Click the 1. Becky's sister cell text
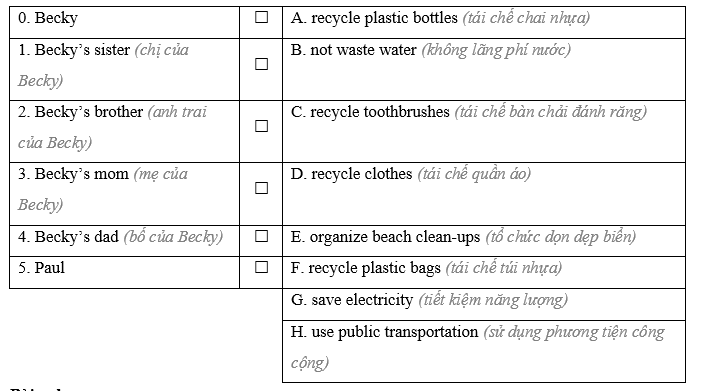Screen dimensions: 711x391 coord(103,65)
